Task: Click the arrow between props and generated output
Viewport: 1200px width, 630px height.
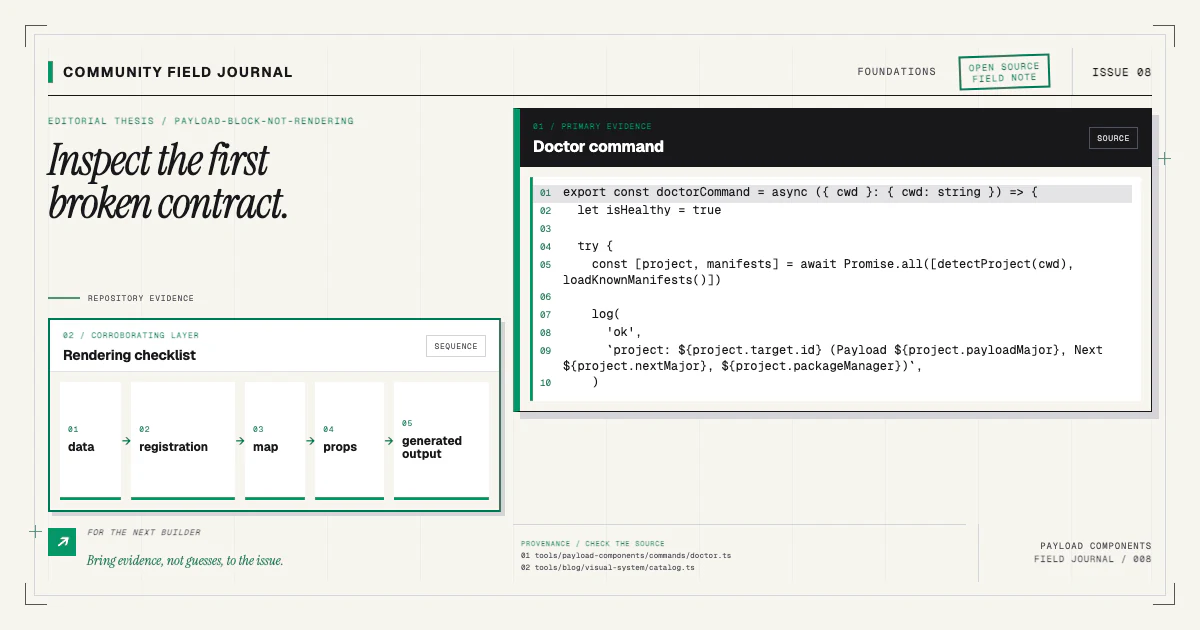Action: click(x=389, y=440)
